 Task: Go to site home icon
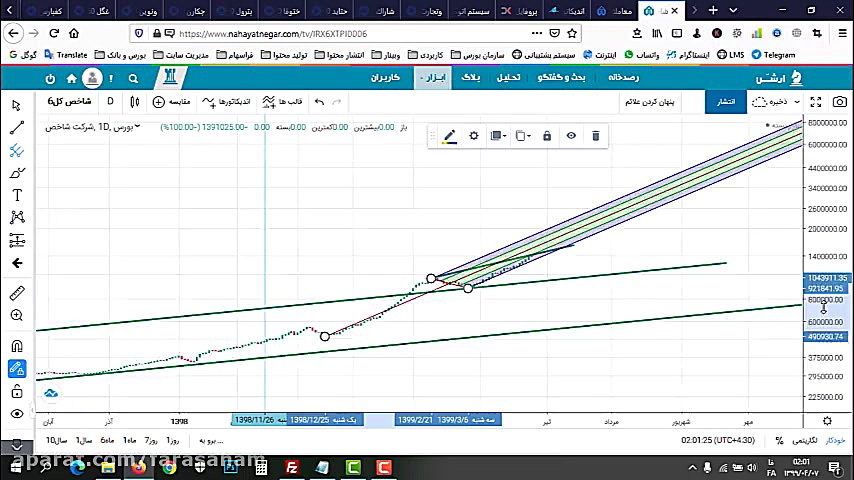(71, 79)
